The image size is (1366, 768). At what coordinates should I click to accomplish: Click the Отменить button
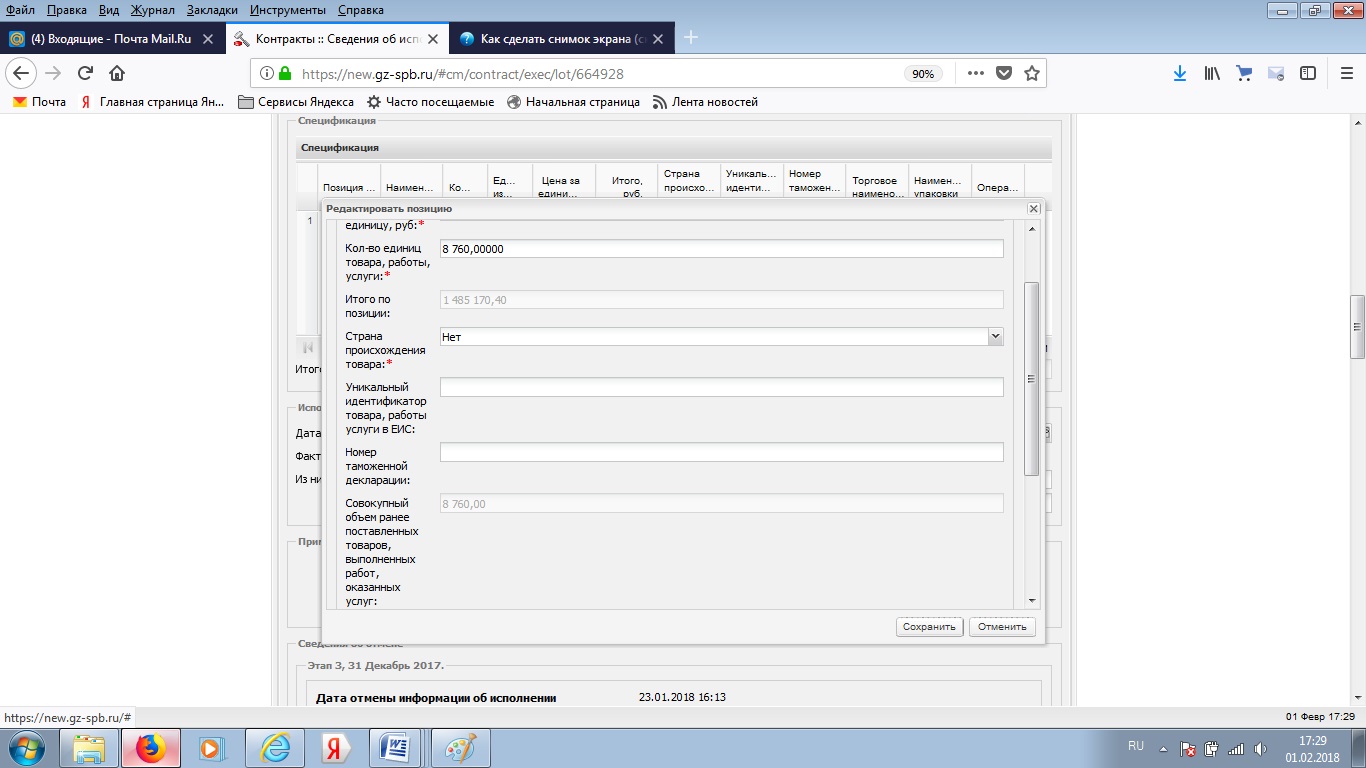click(x=1002, y=627)
